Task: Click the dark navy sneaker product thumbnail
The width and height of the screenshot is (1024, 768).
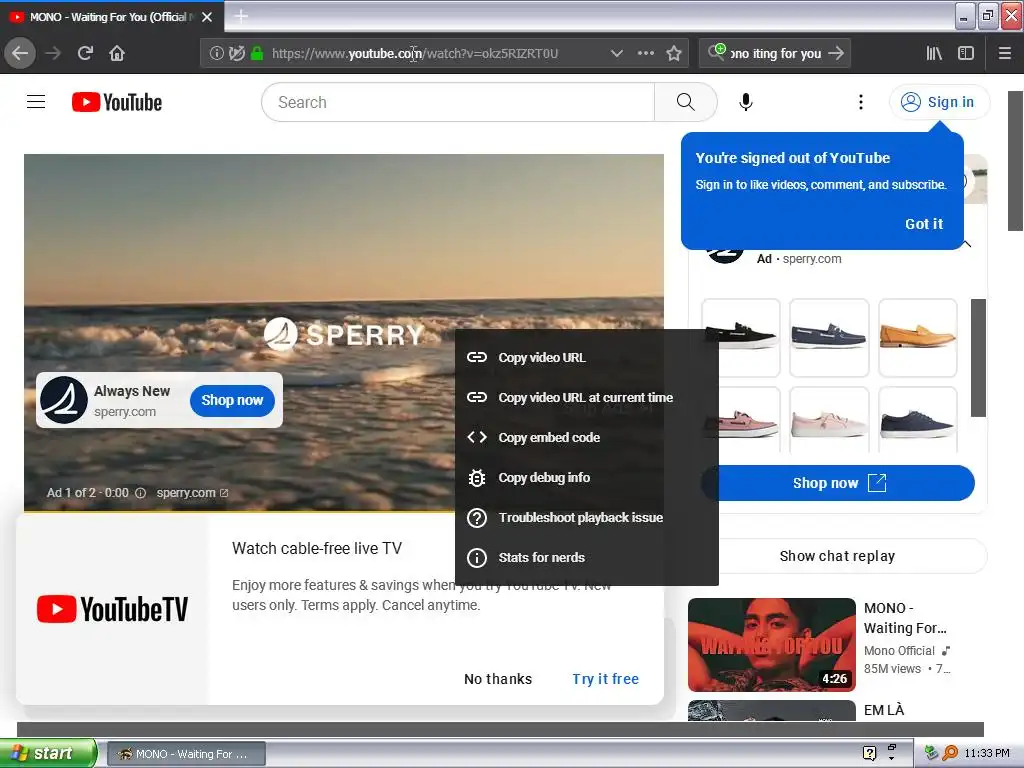Action: (x=918, y=421)
